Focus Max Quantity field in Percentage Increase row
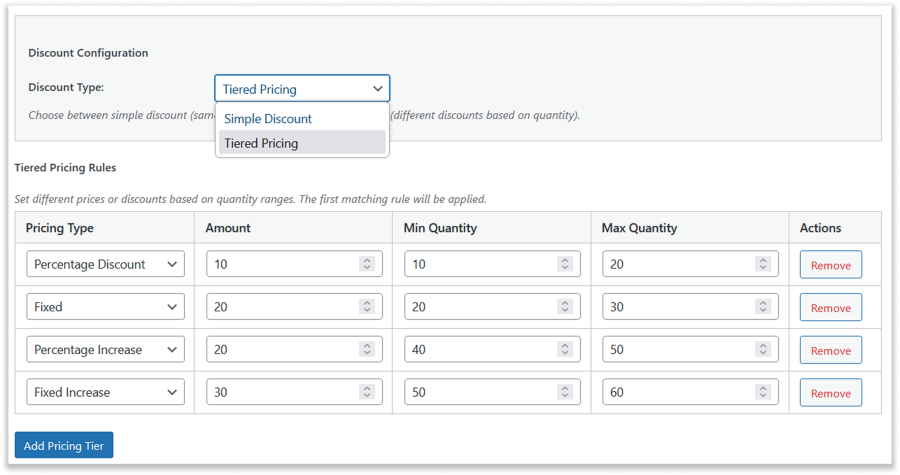The height and width of the screenshot is (475, 900). tap(690, 349)
